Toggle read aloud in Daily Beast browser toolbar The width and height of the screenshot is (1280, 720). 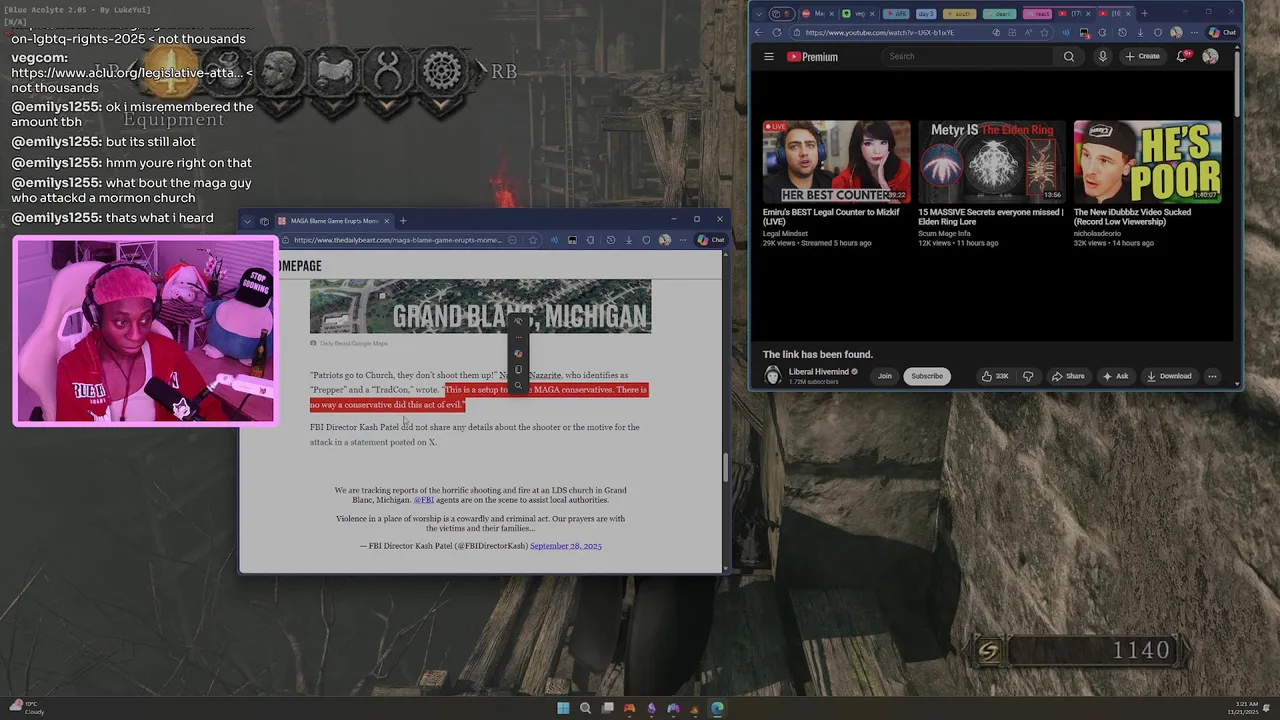pos(554,240)
